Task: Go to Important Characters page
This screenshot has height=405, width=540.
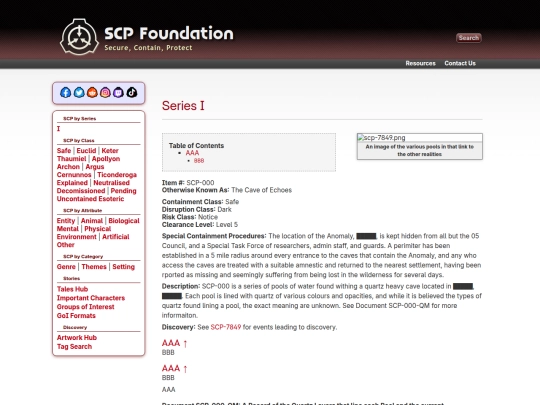Action: click(91, 298)
